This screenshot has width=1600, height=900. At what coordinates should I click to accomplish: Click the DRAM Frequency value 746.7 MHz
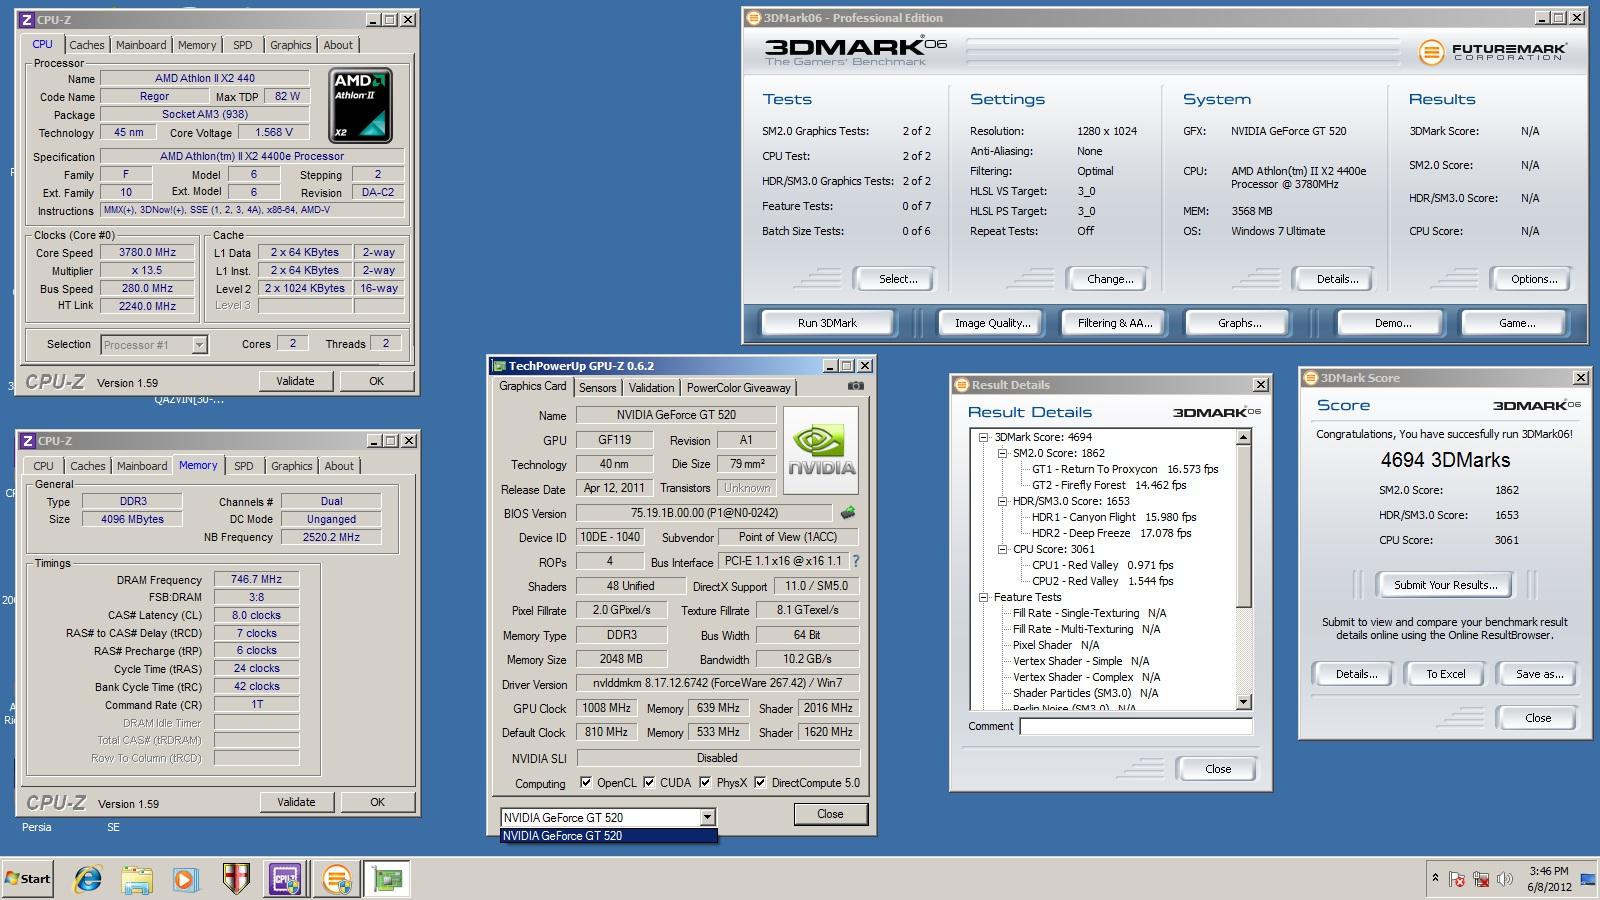[x=256, y=579]
